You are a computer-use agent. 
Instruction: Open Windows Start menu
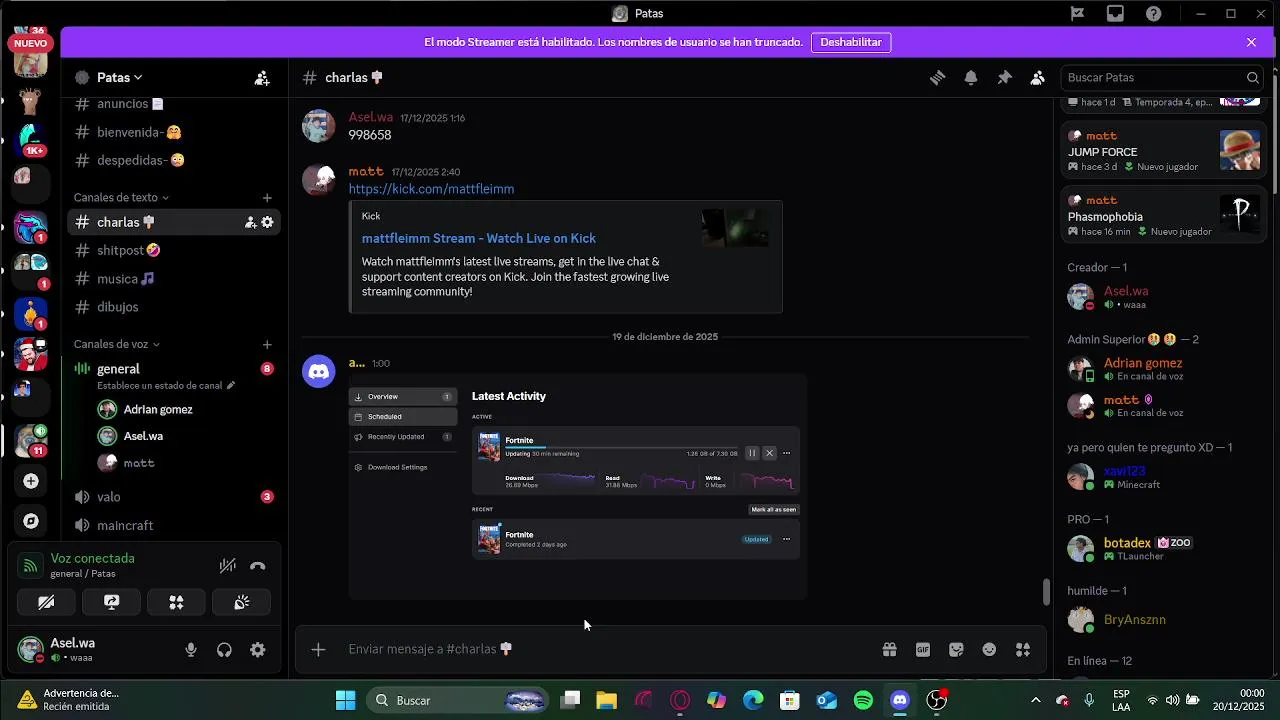(345, 700)
